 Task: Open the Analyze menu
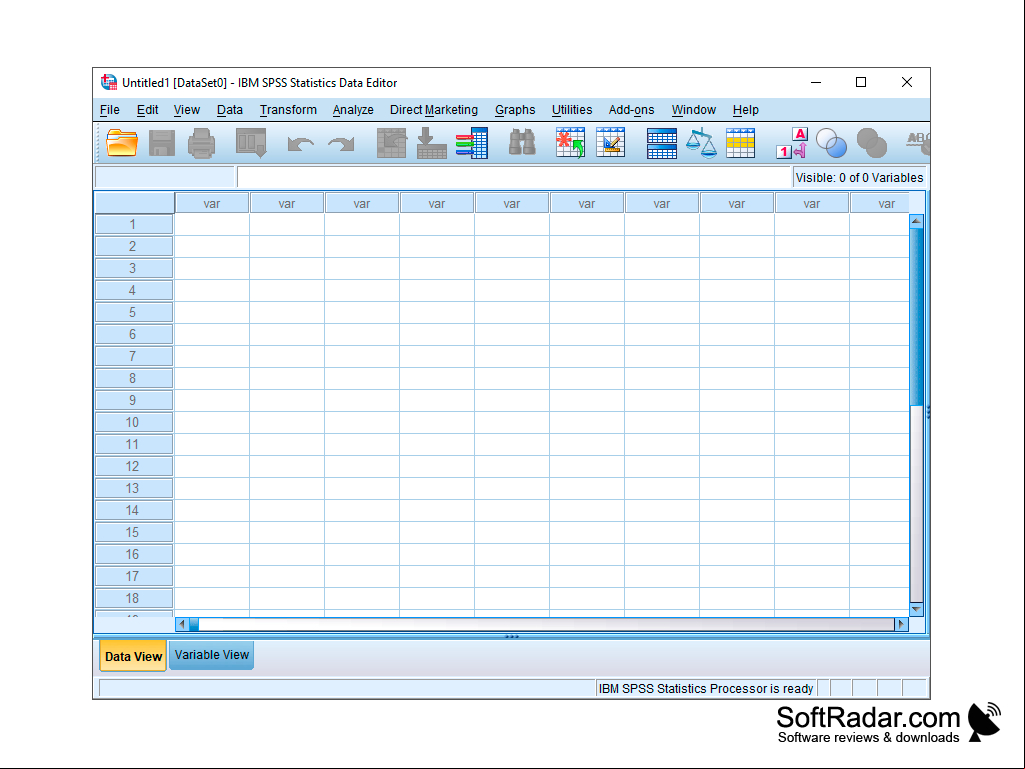(x=353, y=110)
